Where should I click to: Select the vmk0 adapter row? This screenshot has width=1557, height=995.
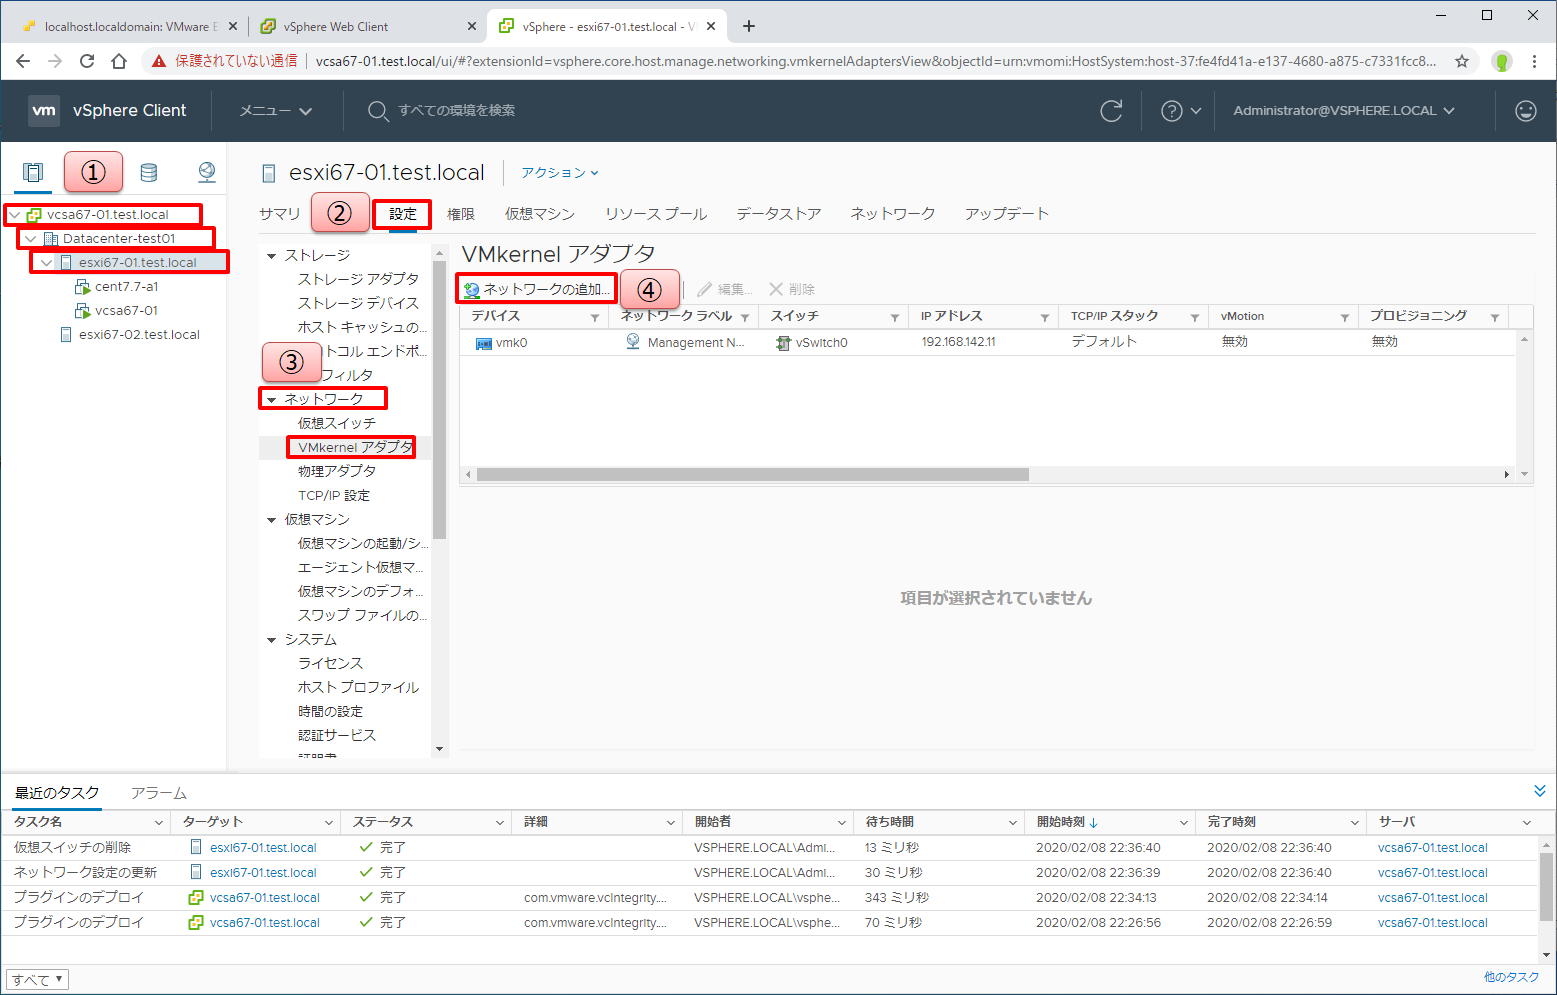coord(987,342)
